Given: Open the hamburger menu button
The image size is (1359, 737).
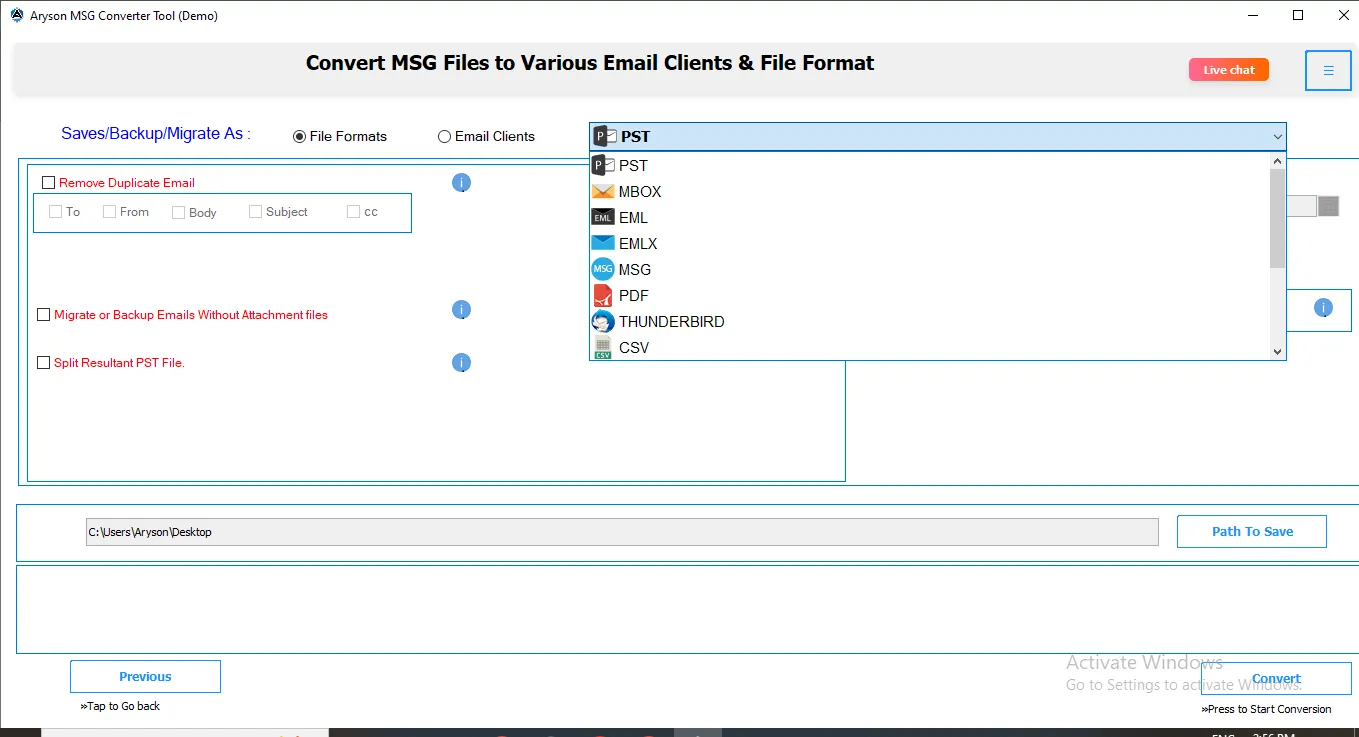Looking at the screenshot, I should tap(1328, 70).
